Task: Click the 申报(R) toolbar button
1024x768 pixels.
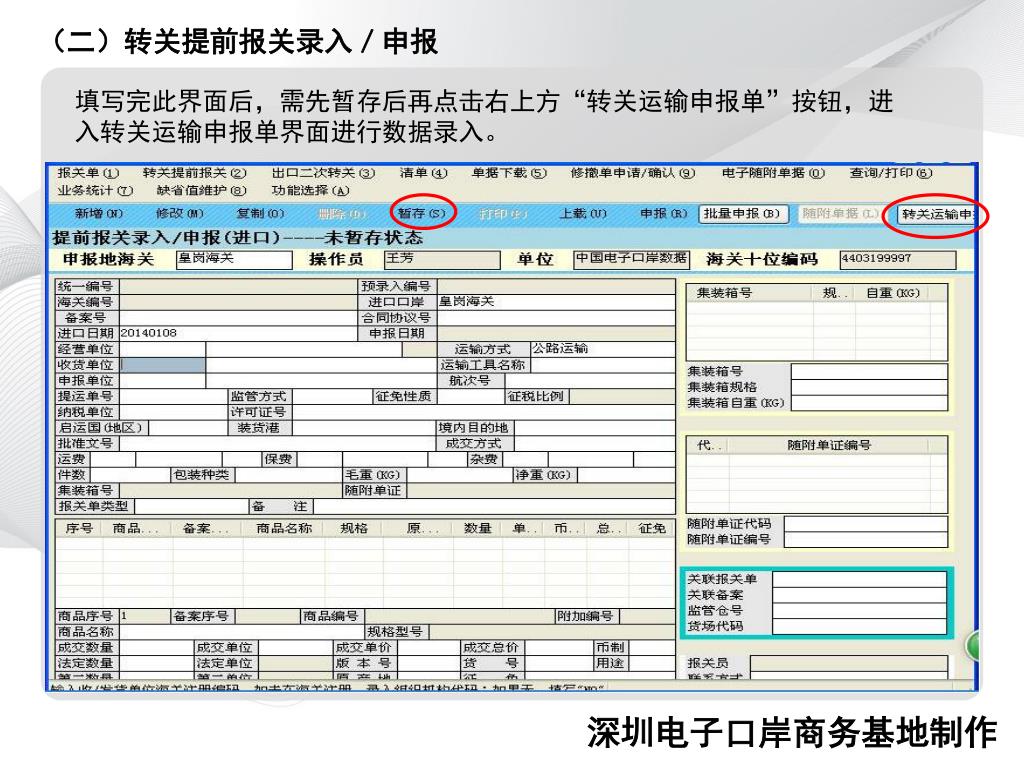Action: tap(664, 214)
